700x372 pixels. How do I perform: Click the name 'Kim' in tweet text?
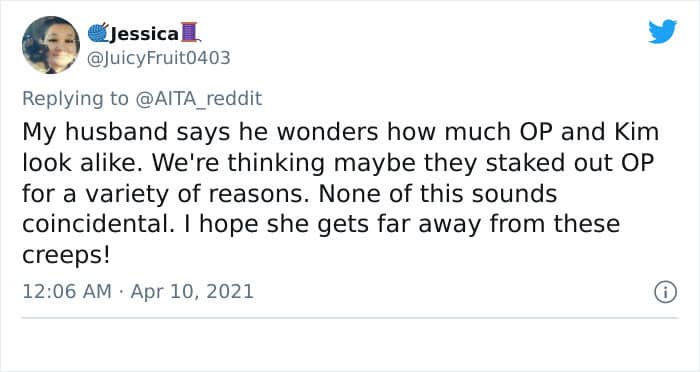click(636, 132)
